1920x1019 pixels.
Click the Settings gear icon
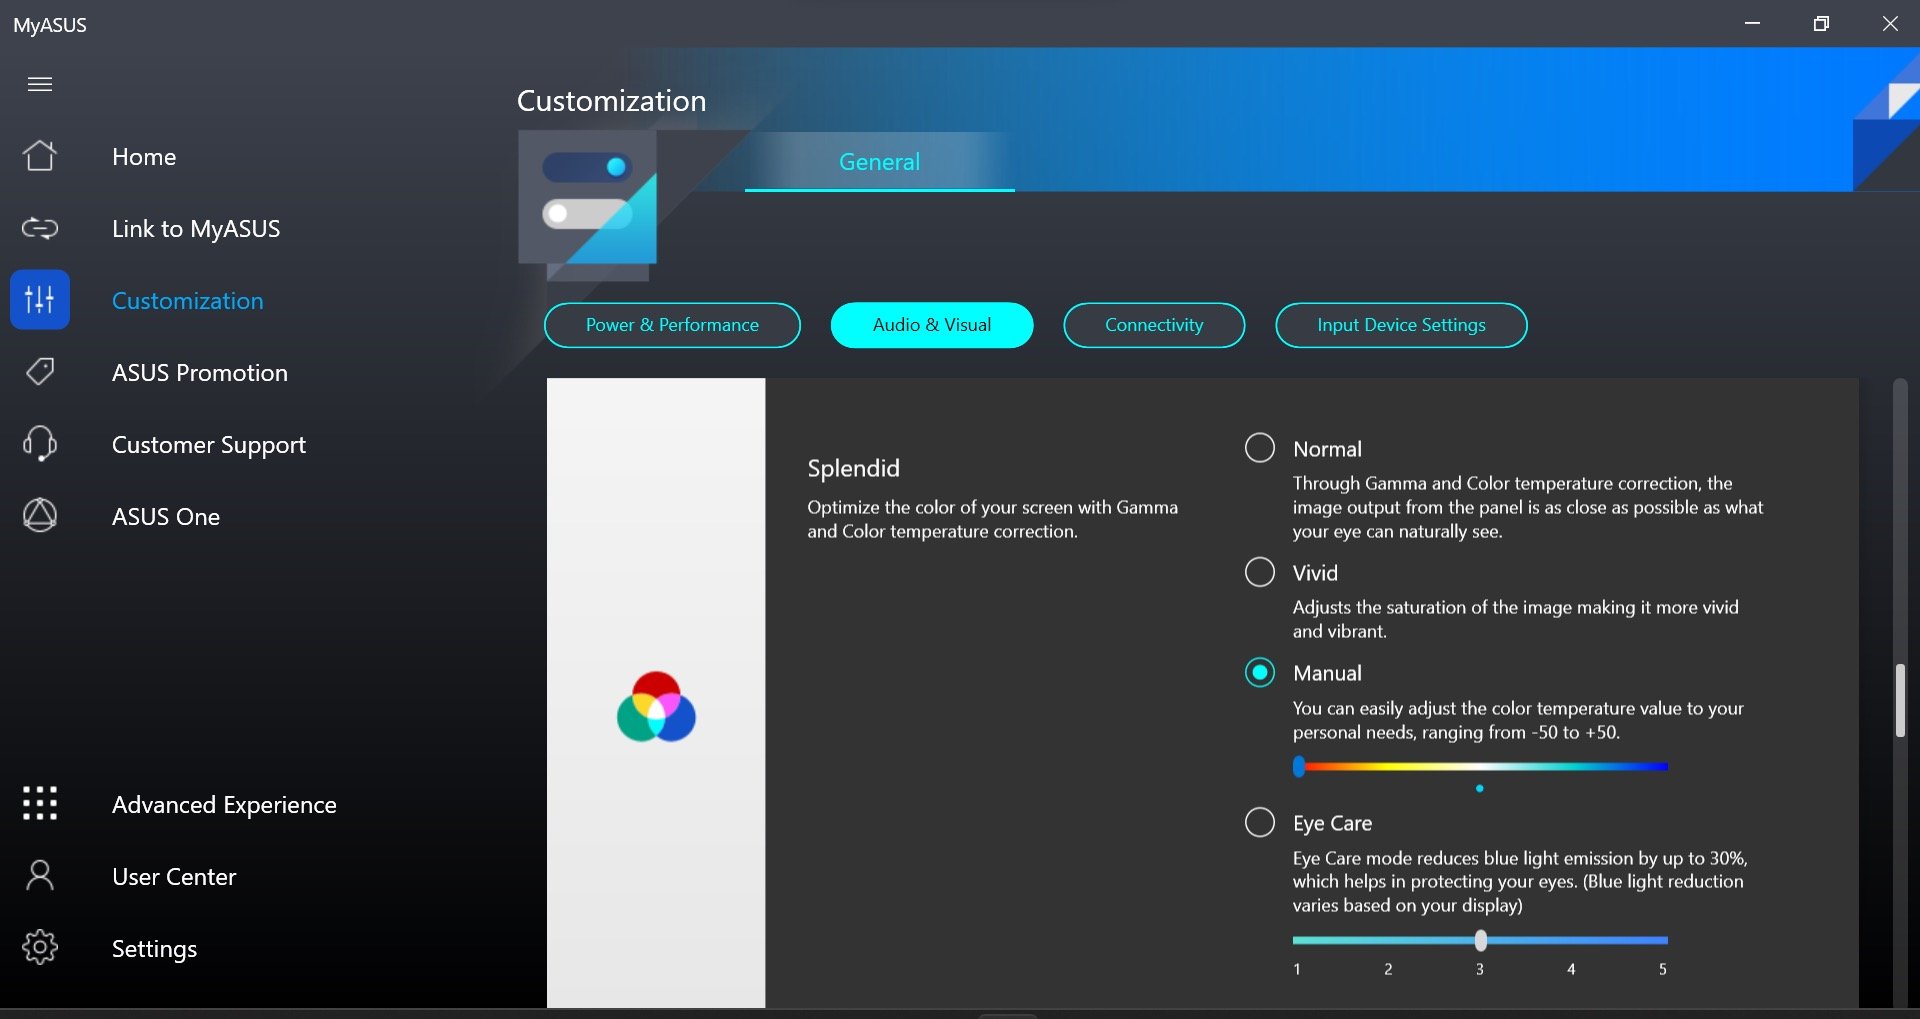(40, 947)
